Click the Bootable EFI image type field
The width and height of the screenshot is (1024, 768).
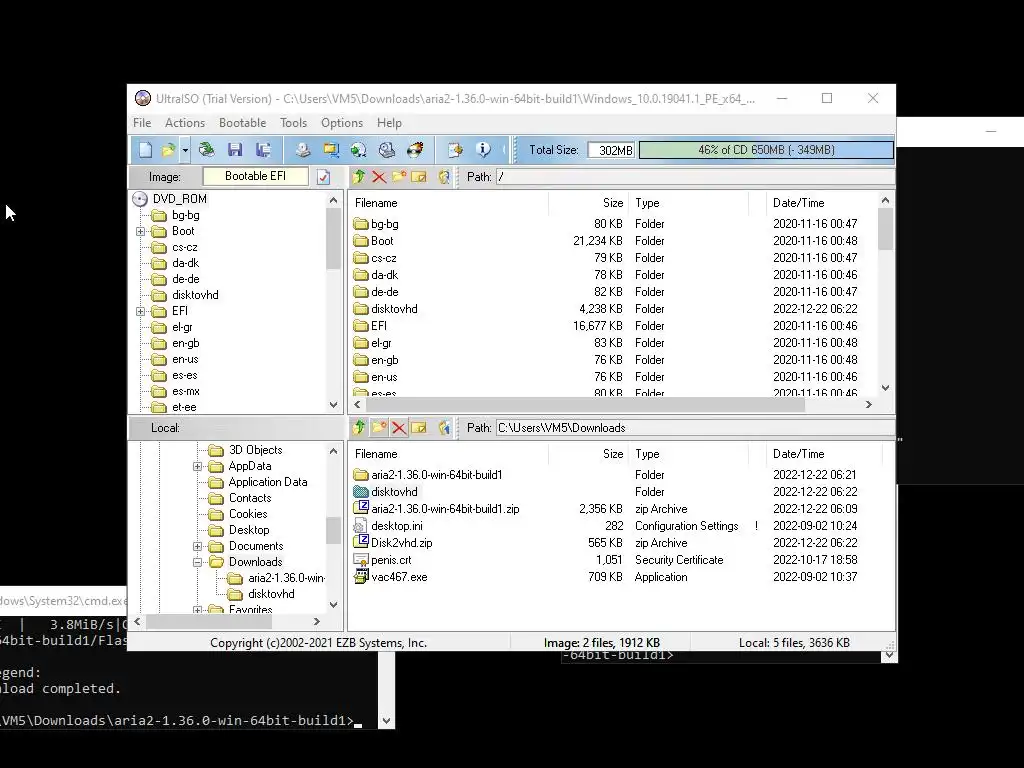(255, 176)
